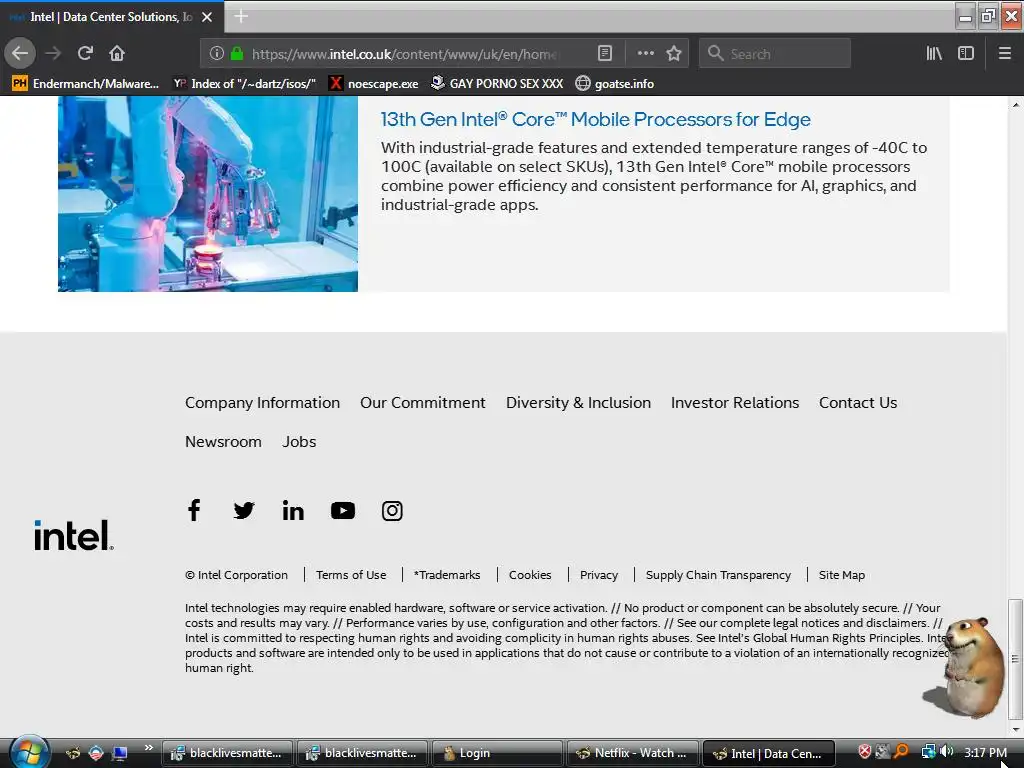Click the red security shield tray icon

[x=864, y=752]
